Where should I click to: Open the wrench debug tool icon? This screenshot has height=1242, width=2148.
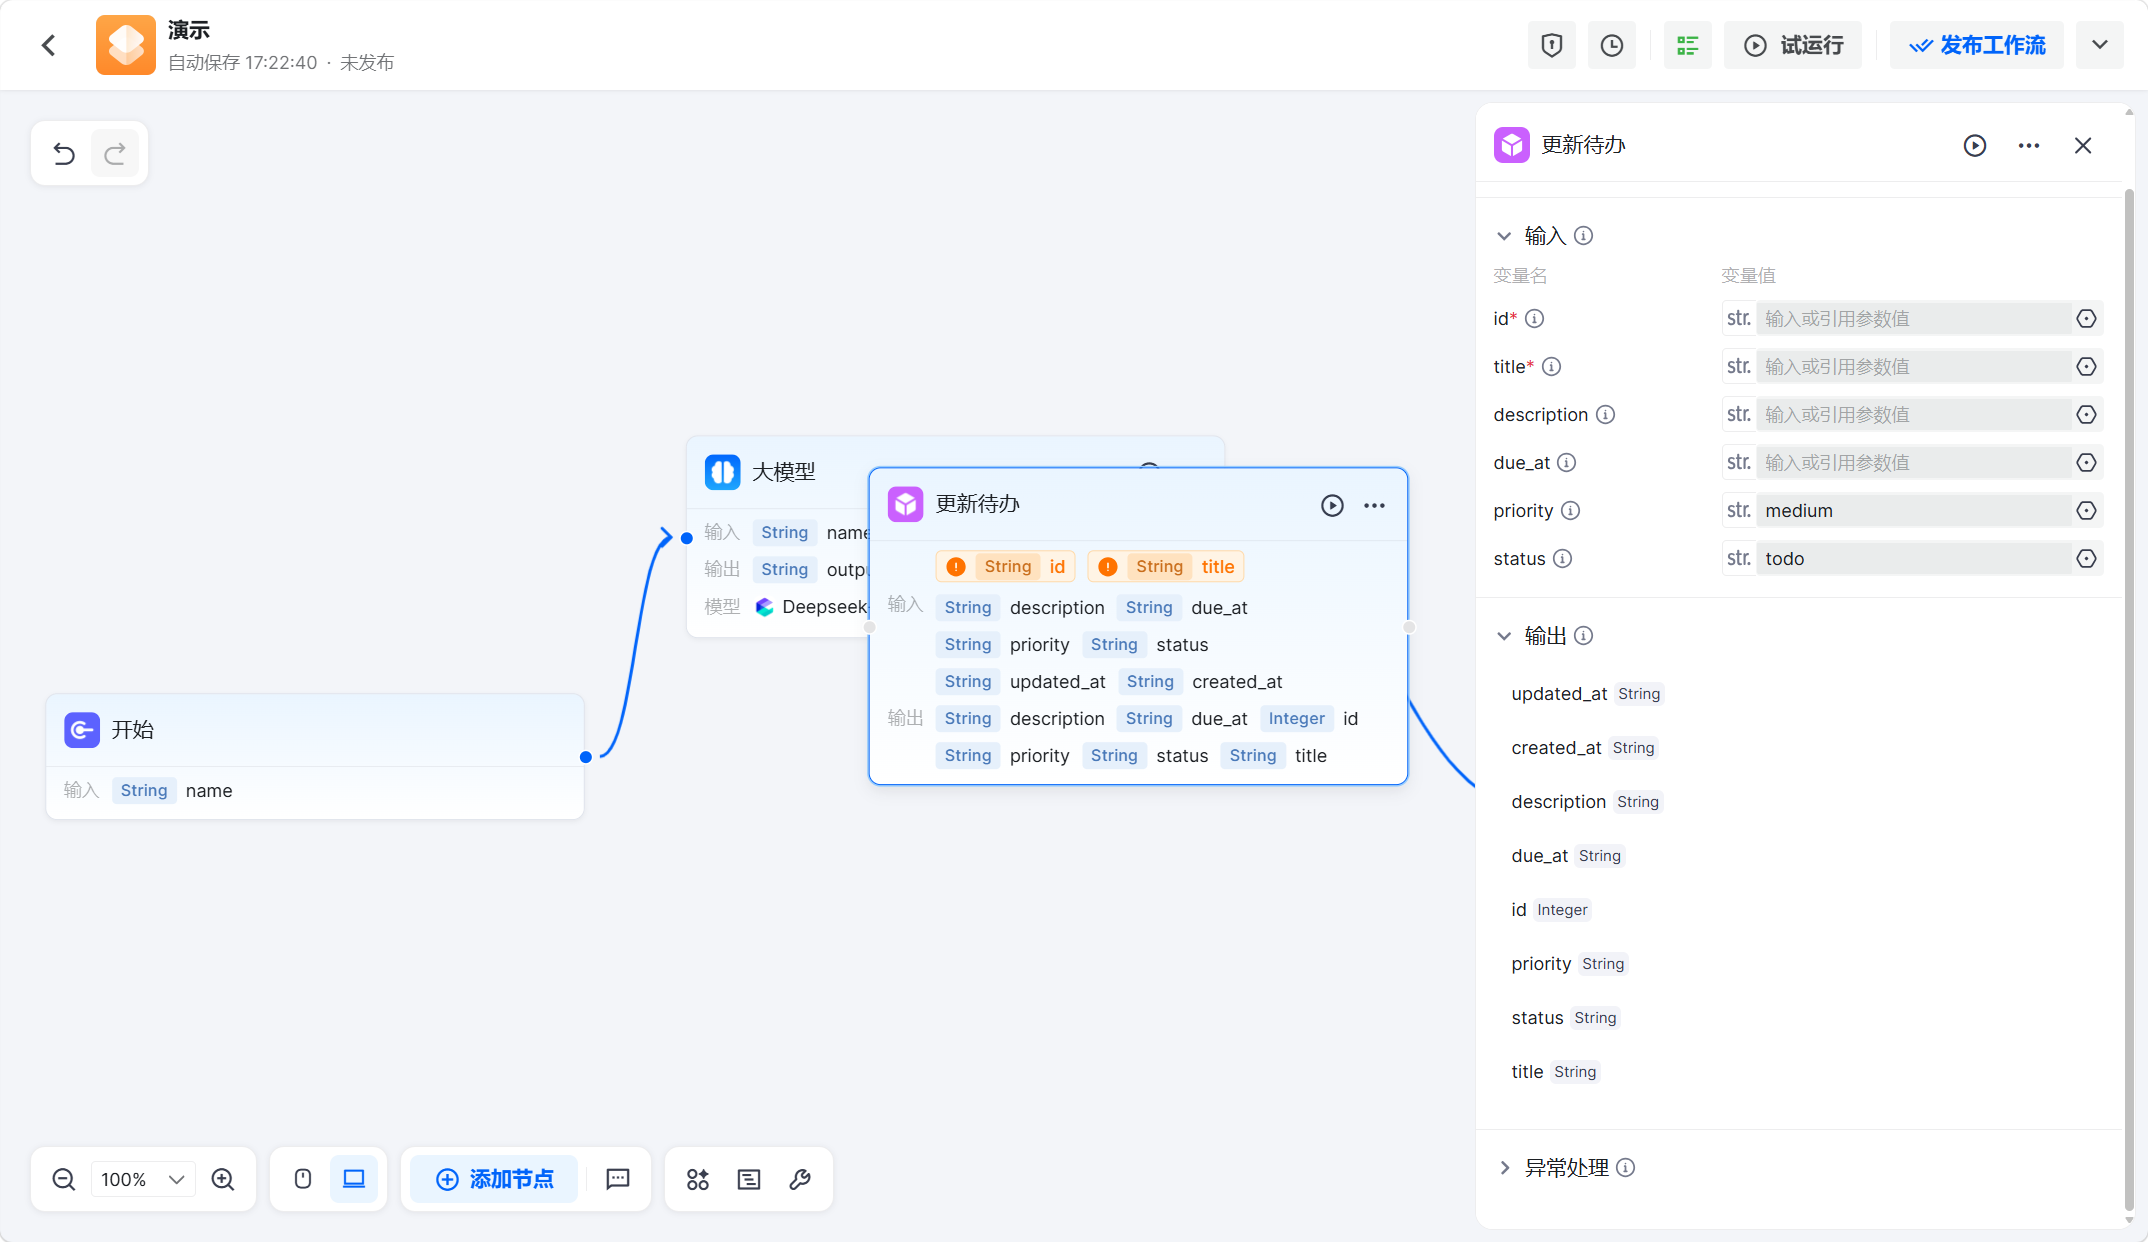click(x=800, y=1180)
